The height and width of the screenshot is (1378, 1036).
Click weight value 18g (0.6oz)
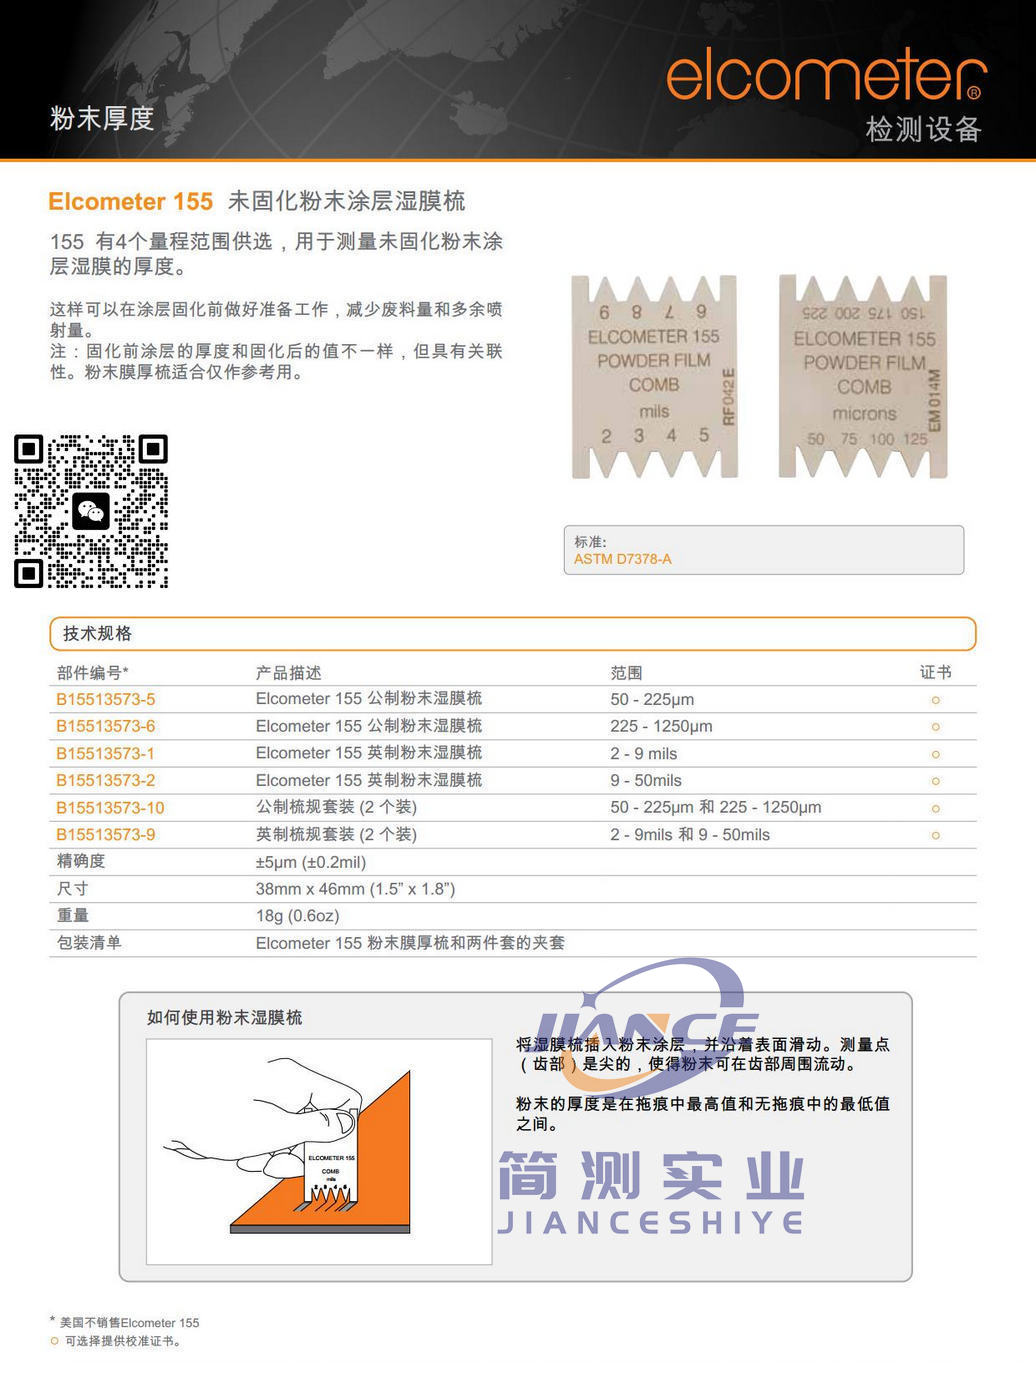click(x=298, y=916)
